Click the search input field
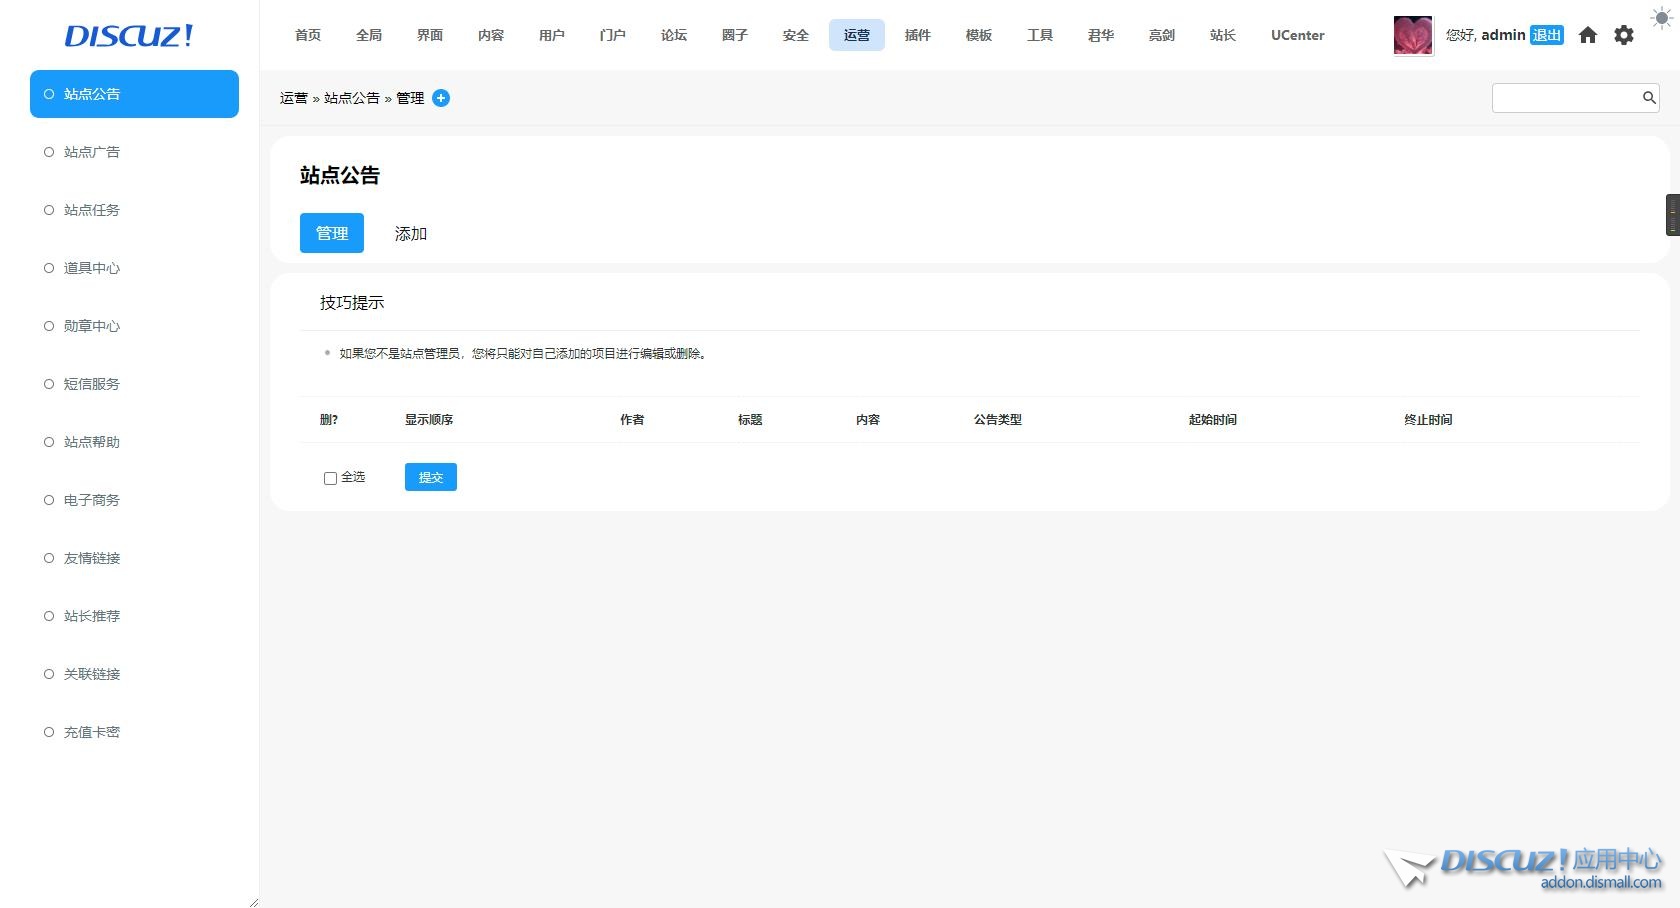Viewport: 1680px width, 908px height. pos(1565,98)
